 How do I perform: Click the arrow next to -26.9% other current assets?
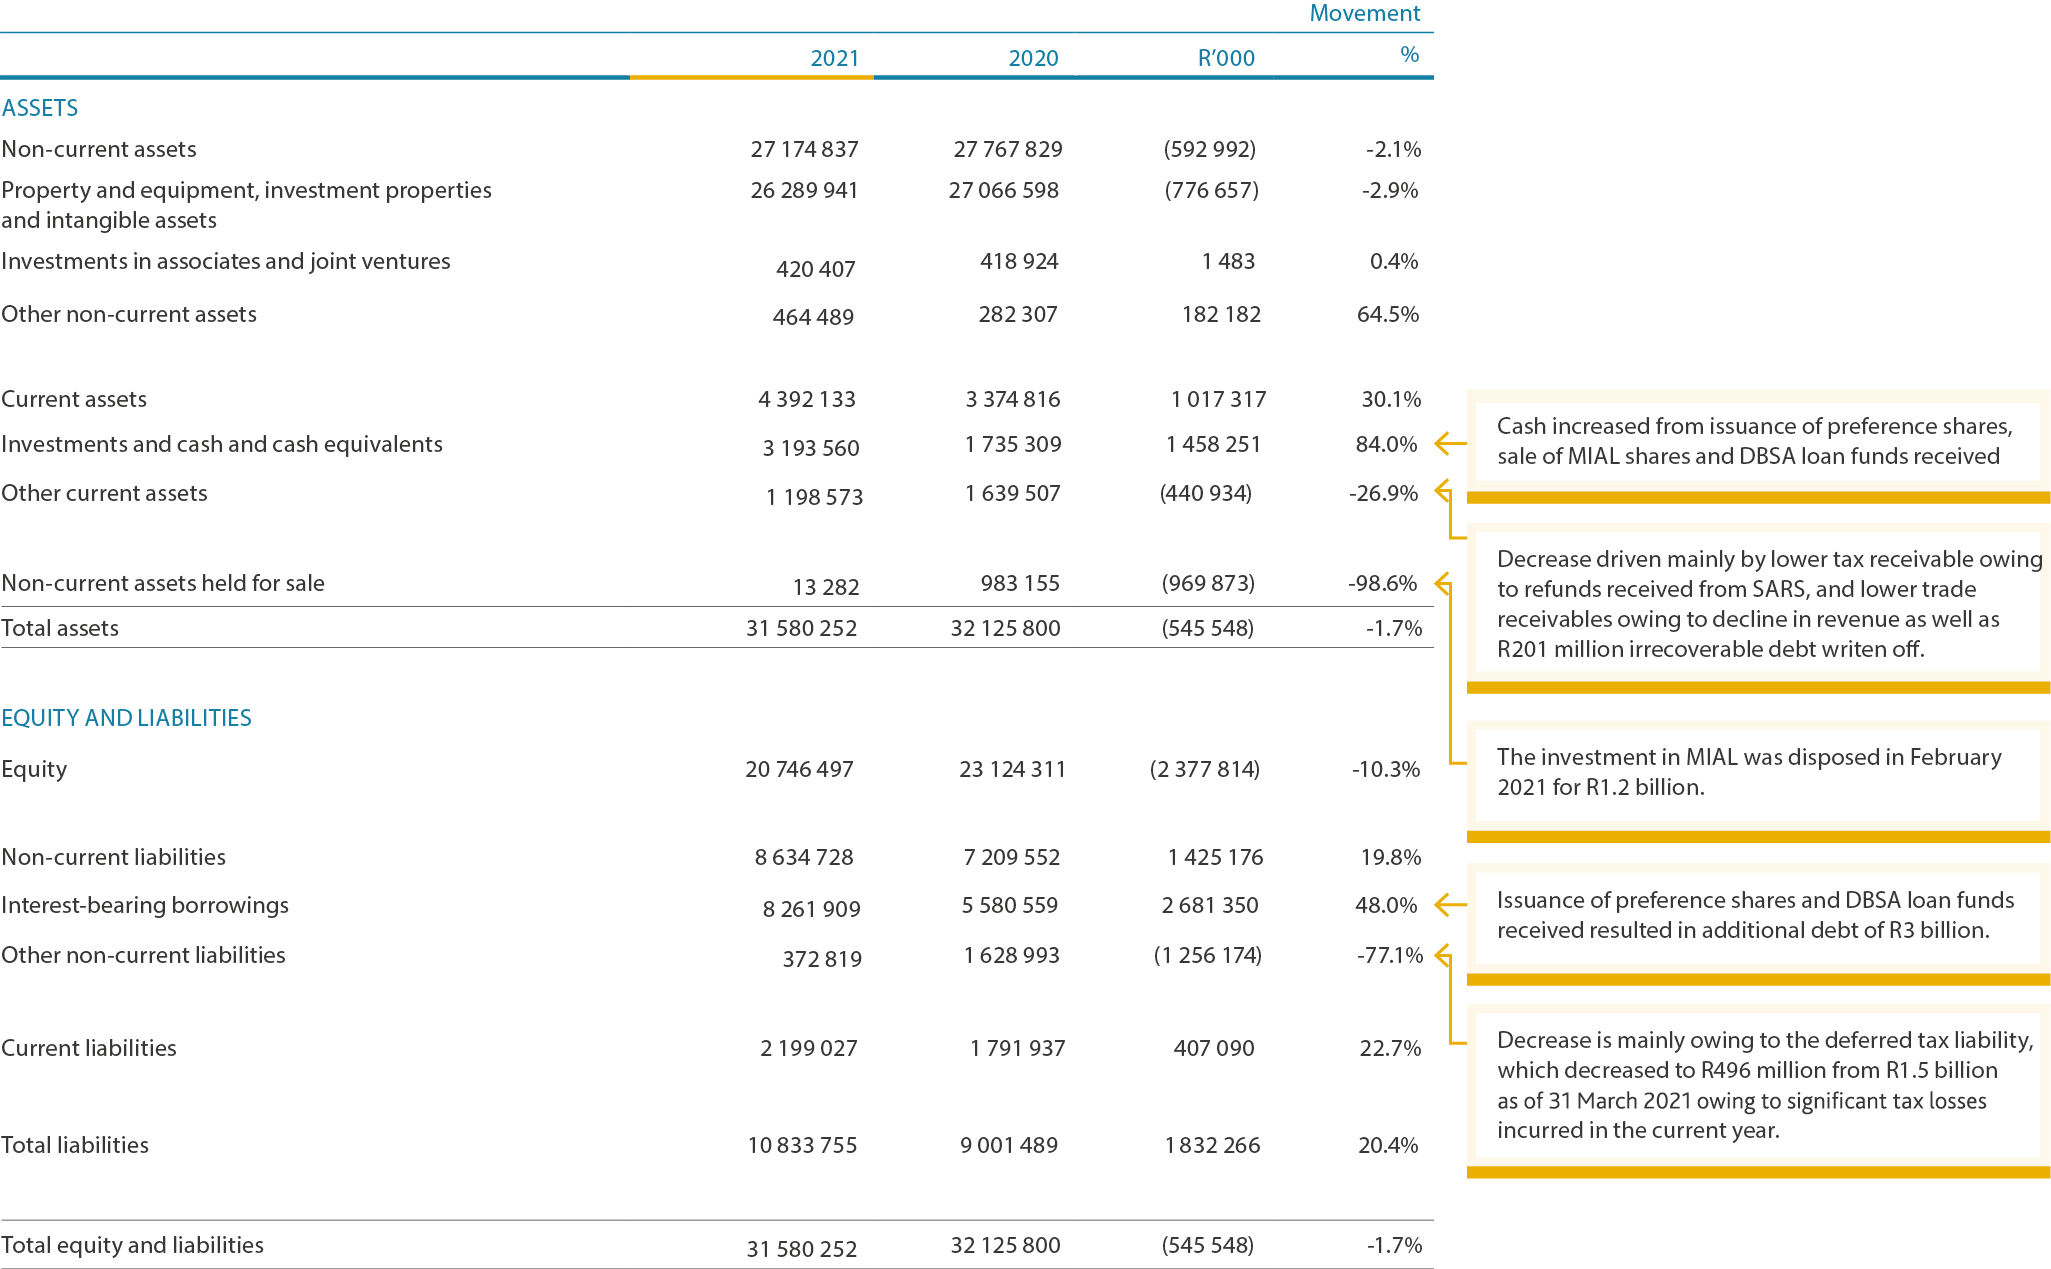[1443, 491]
